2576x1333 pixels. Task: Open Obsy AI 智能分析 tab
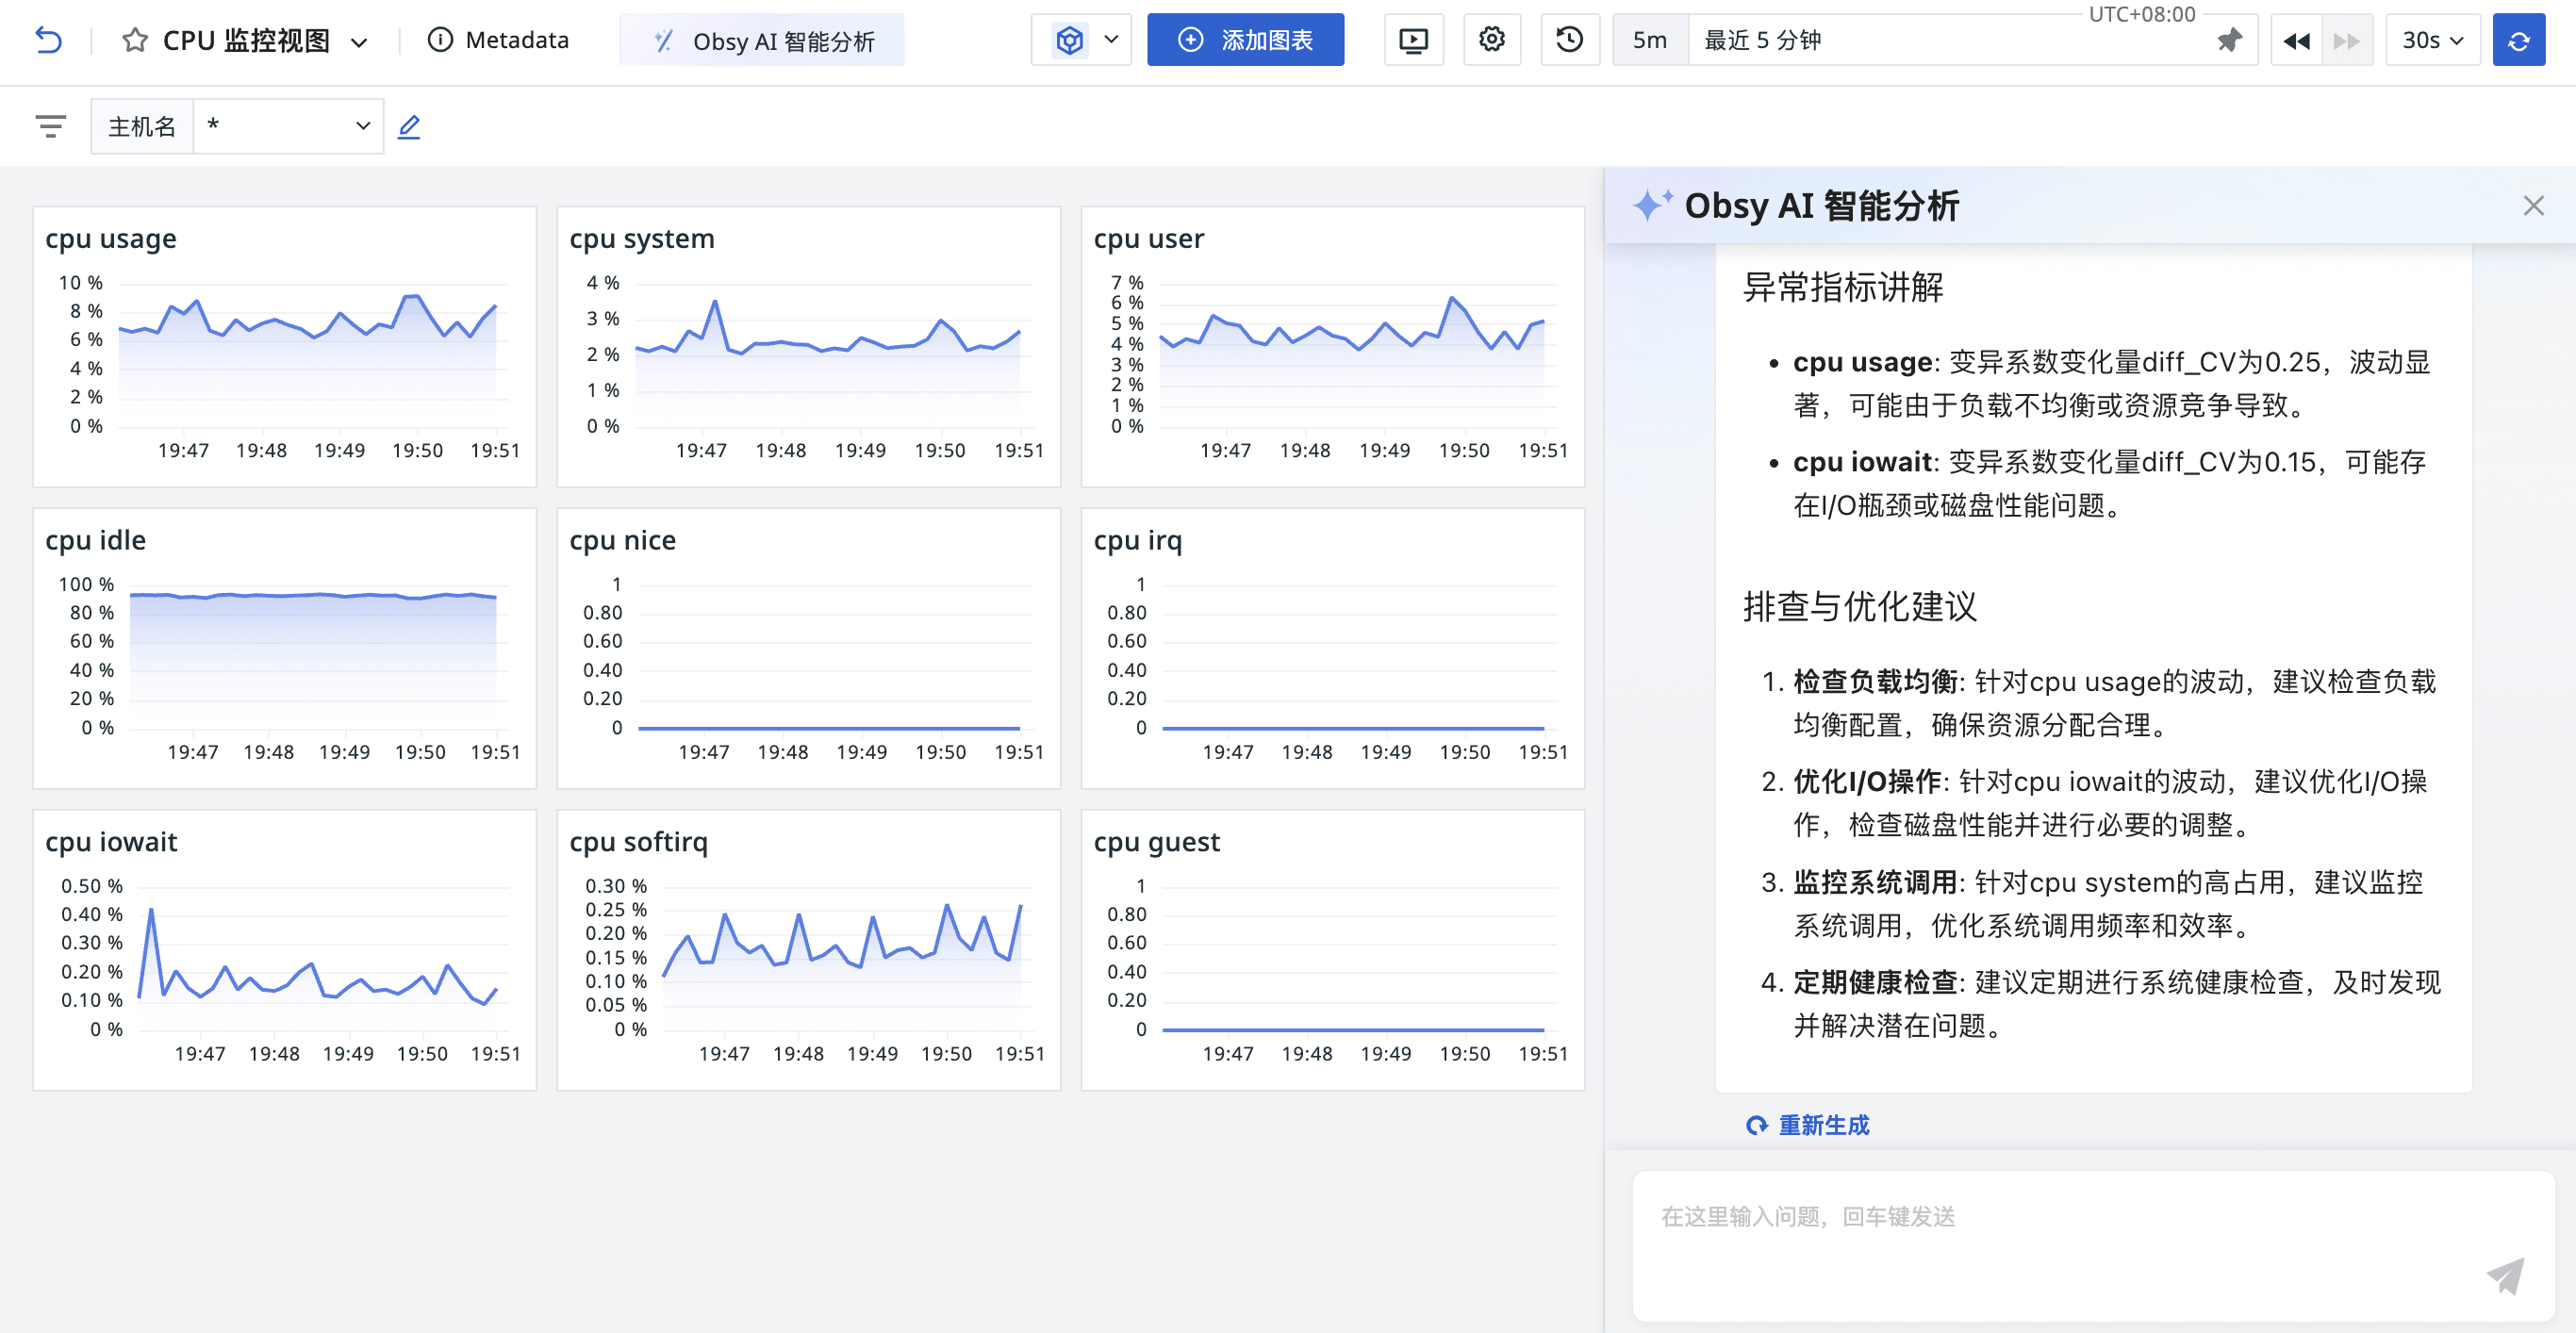[x=763, y=41]
